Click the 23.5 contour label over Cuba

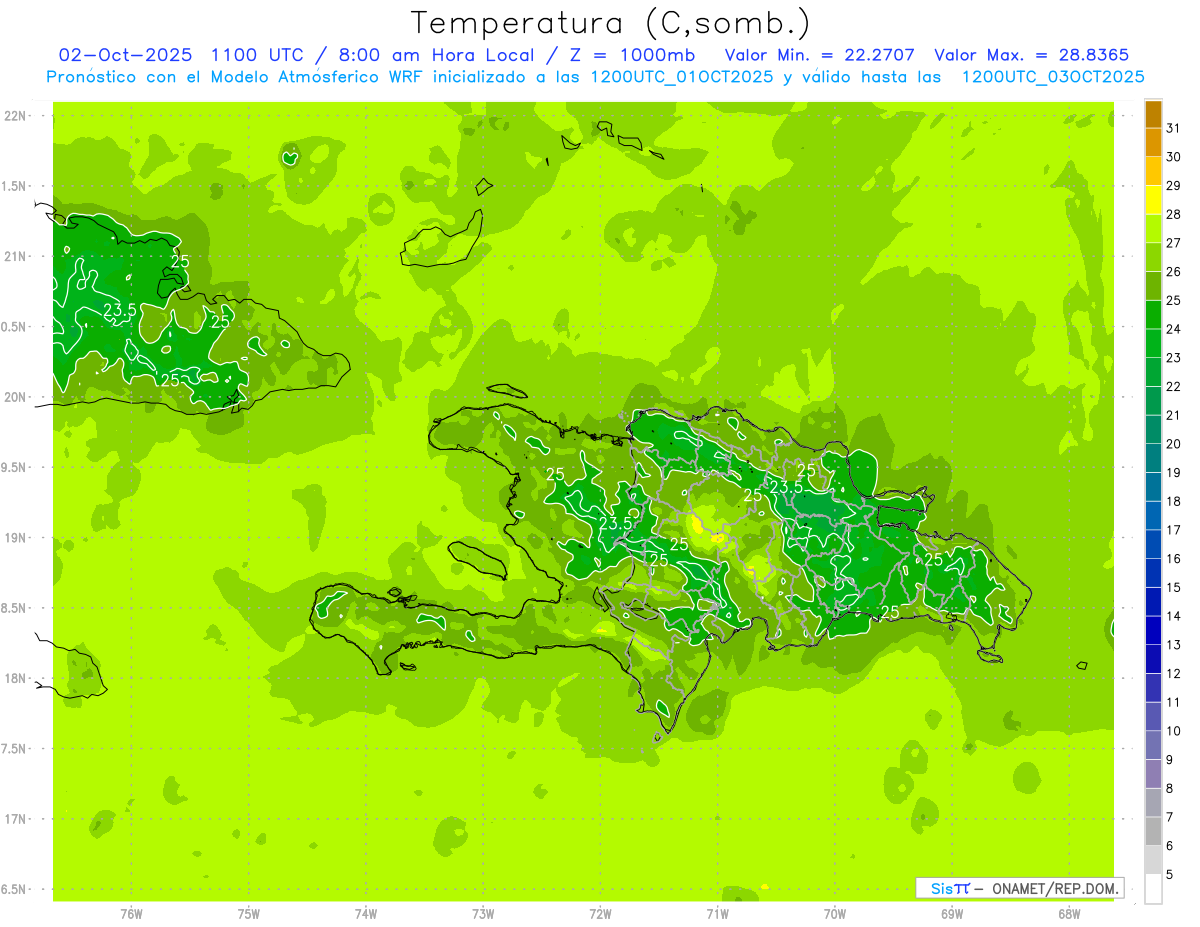point(120,310)
